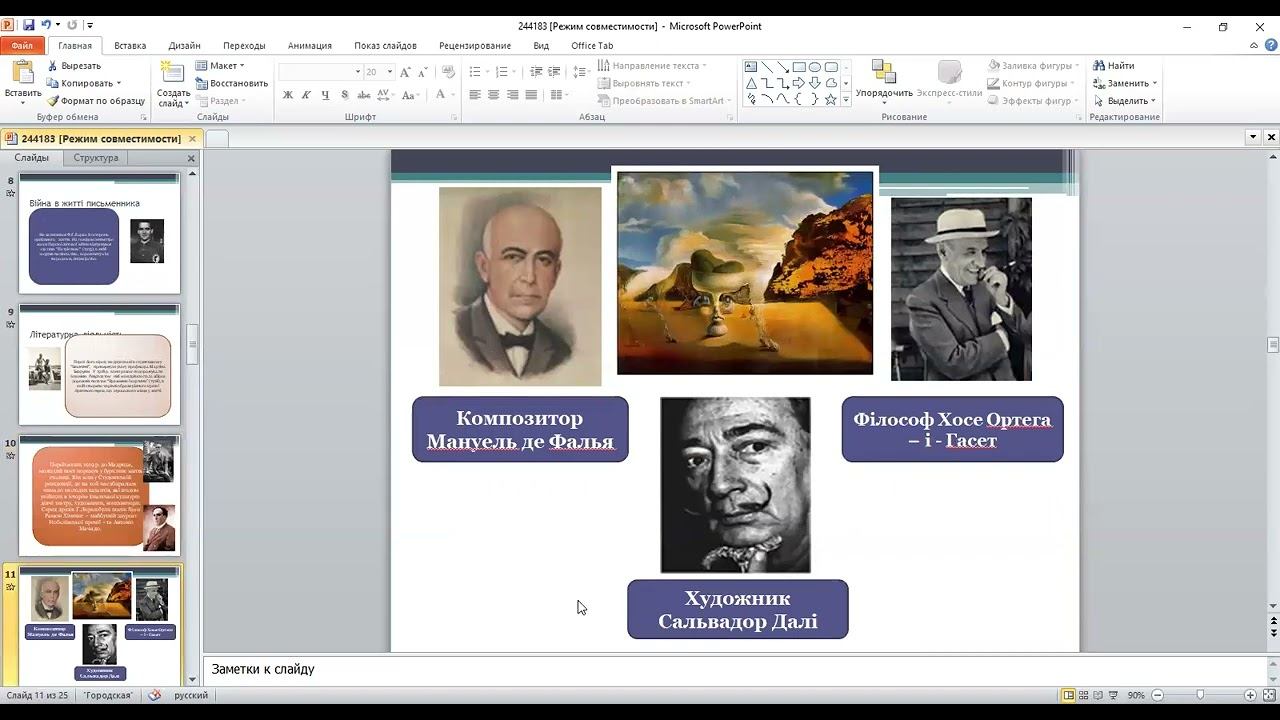Select slide 10 thumbnail
The height and width of the screenshot is (720, 1280).
tap(99, 495)
